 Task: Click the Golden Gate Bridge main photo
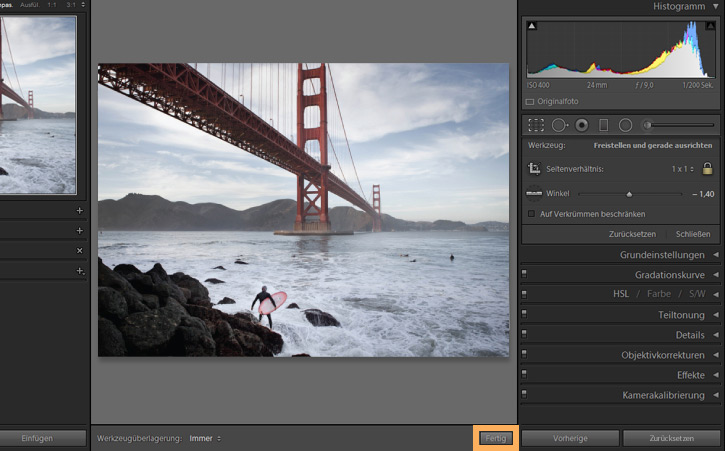pyautogui.click(x=303, y=210)
